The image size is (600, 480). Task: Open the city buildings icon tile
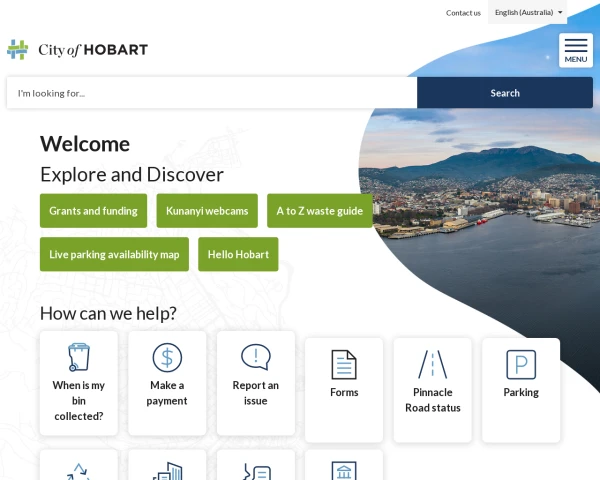[167, 470]
